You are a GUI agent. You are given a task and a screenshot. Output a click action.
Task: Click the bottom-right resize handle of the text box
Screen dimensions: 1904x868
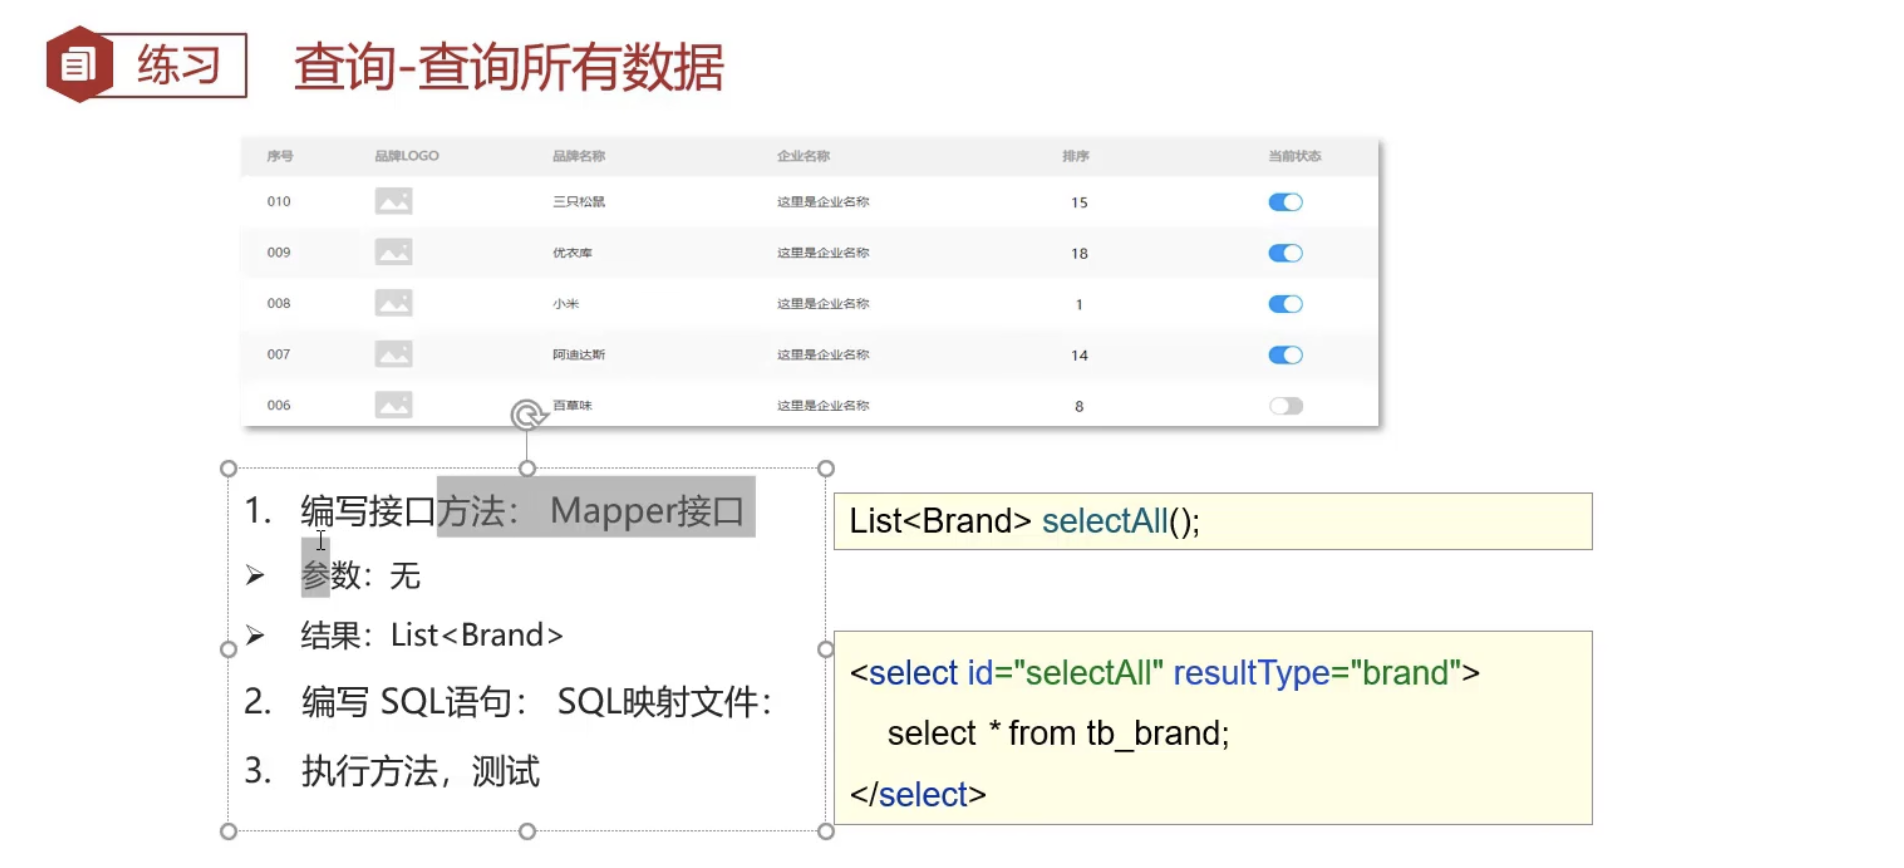tap(826, 831)
